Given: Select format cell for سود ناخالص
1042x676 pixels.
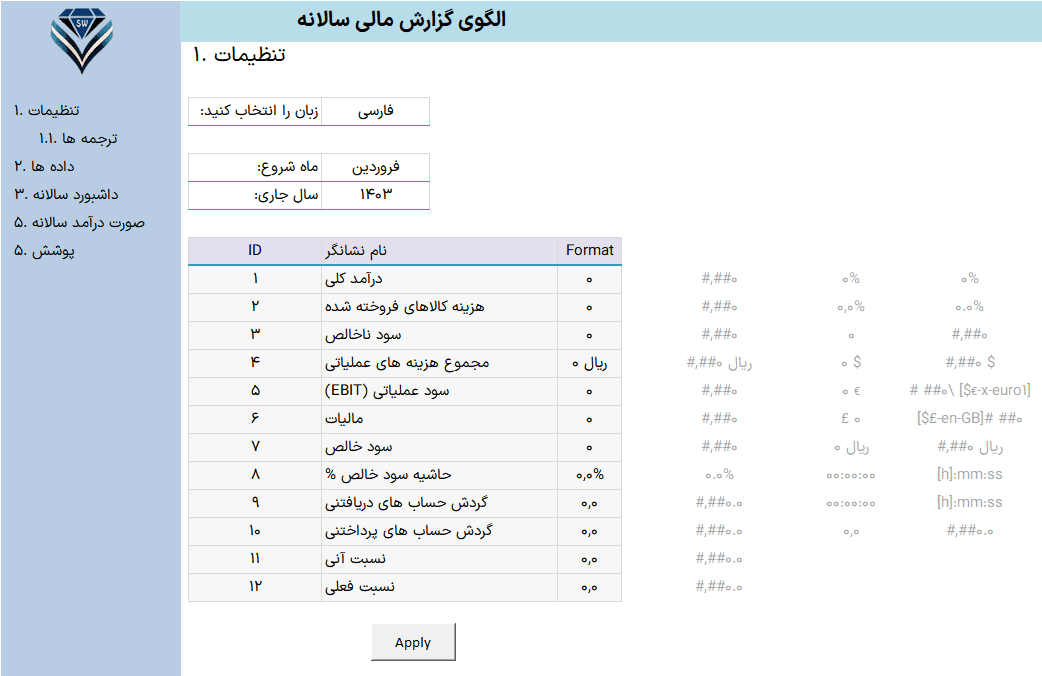Looking at the screenshot, I should 589,335.
